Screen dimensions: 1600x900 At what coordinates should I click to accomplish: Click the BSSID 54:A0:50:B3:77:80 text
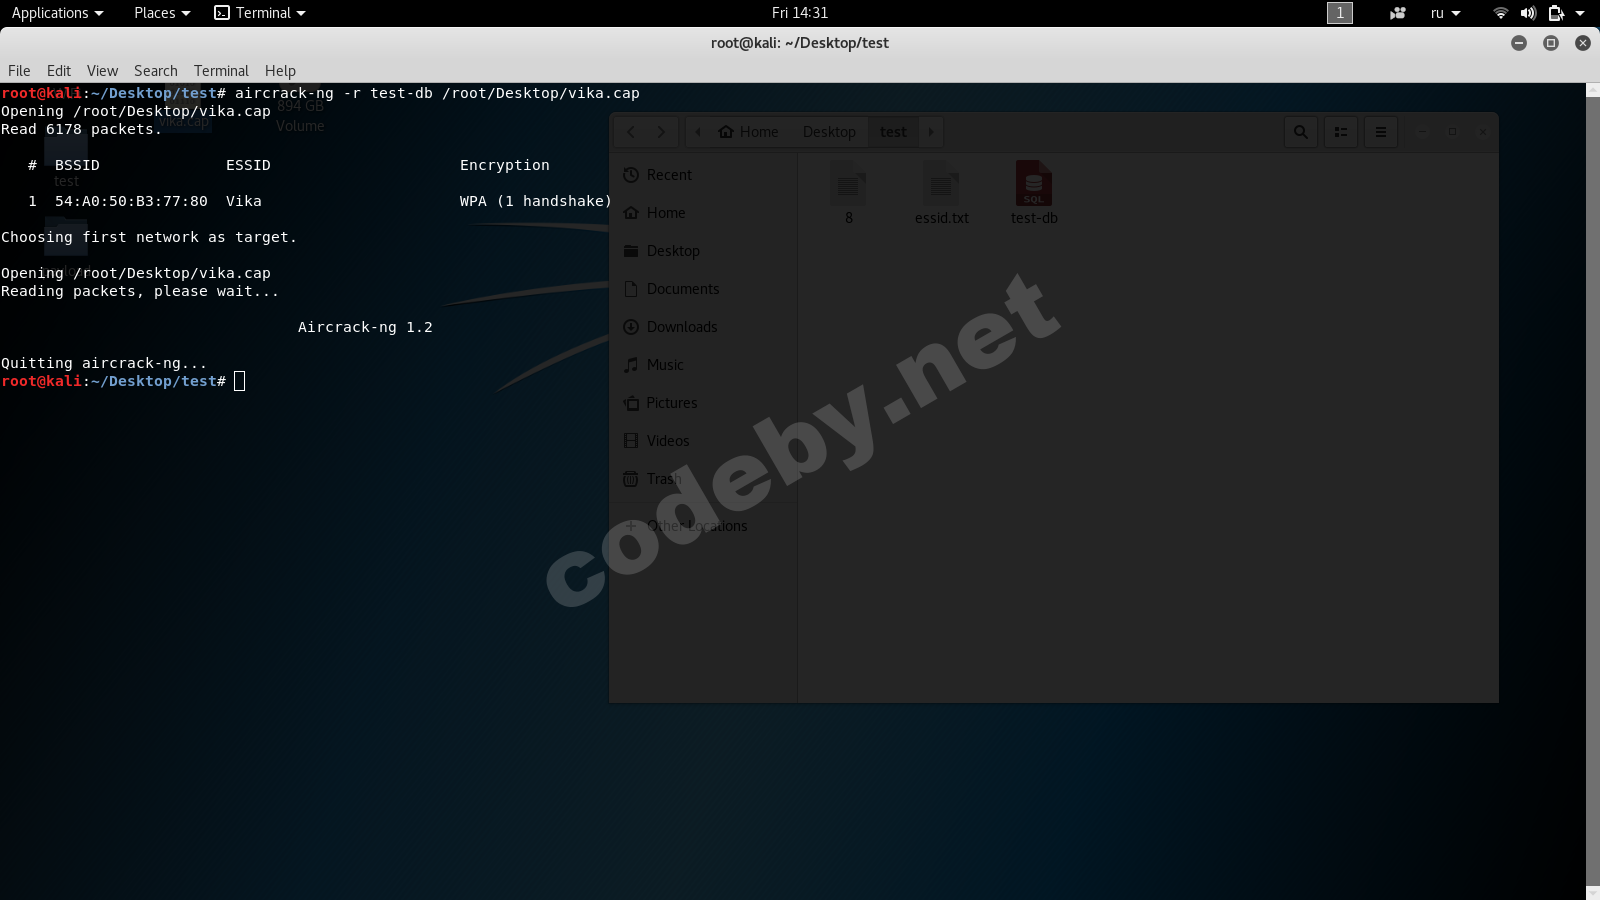coord(131,201)
